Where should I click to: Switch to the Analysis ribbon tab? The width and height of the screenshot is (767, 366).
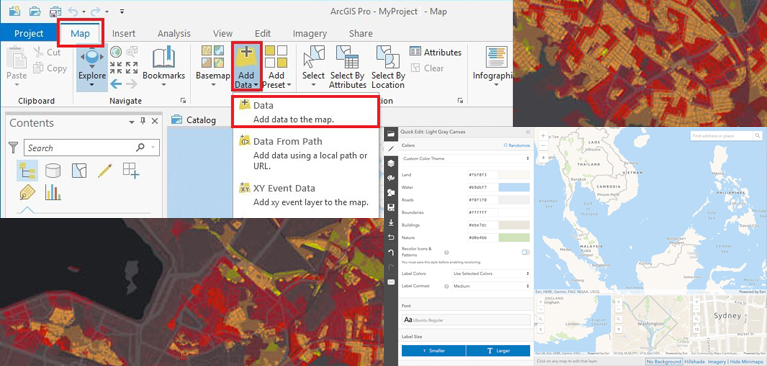174,33
